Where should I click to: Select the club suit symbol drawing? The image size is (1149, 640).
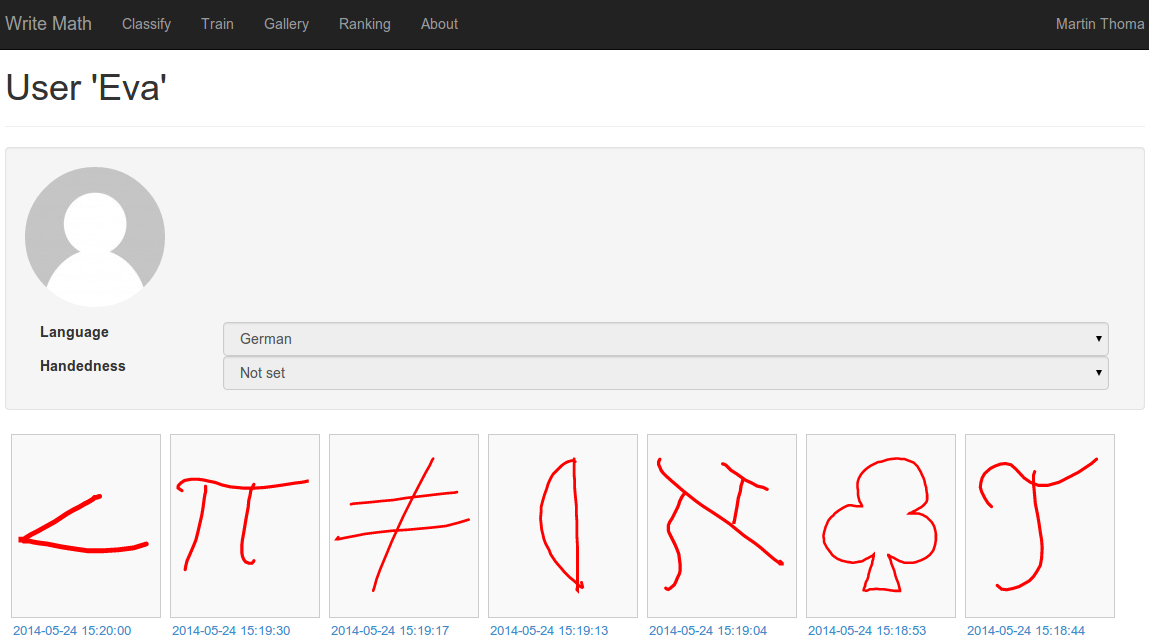point(881,525)
